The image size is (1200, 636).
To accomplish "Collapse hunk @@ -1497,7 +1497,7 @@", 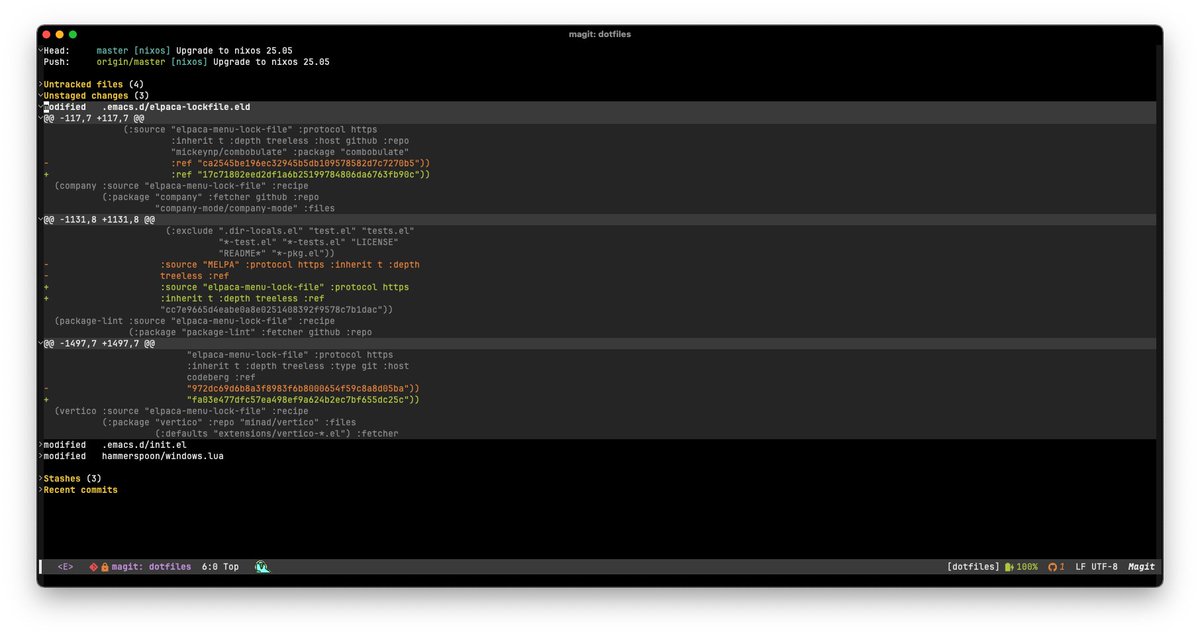I will point(41,343).
